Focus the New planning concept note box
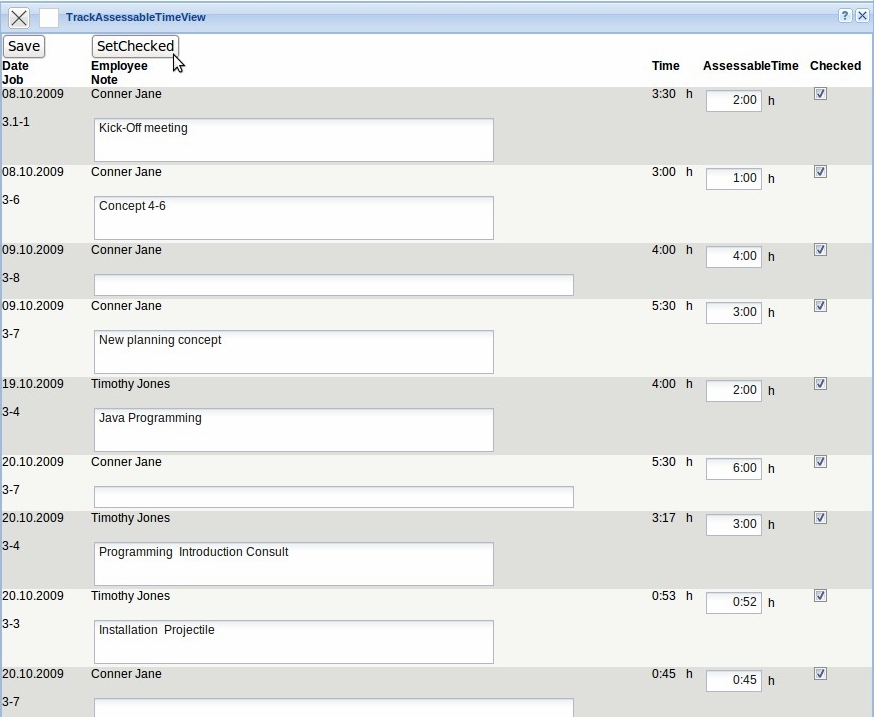Image resolution: width=874 pixels, height=717 pixels. click(x=293, y=352)
